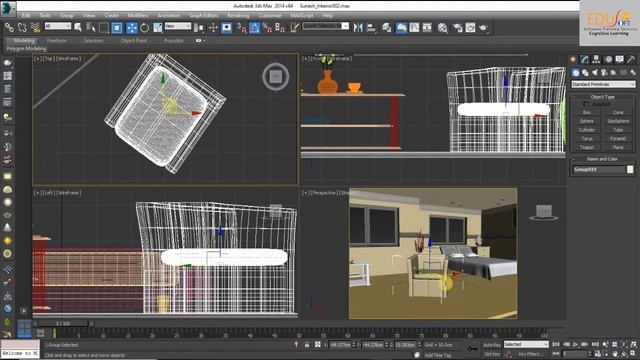The height and width of the screenshot is (360, 640).
Task: Click the Align tool icon
Action: [371, 27]
